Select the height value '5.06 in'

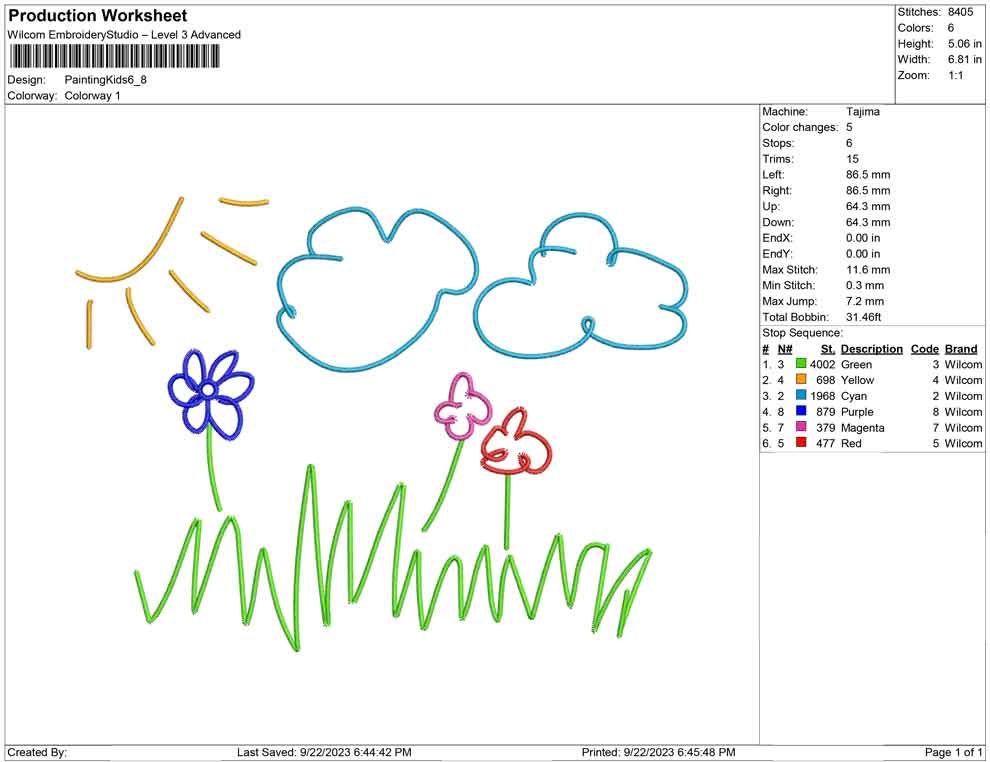[964, 44]
